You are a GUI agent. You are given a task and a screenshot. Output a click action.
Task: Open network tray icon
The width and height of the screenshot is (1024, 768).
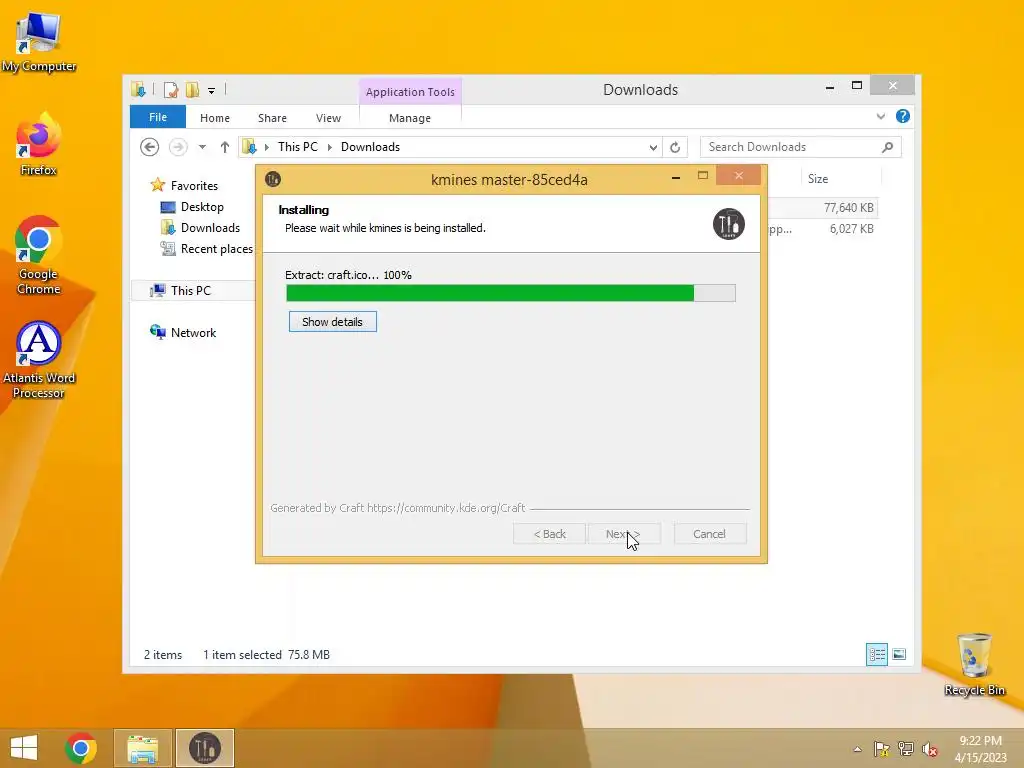(906, 749)
